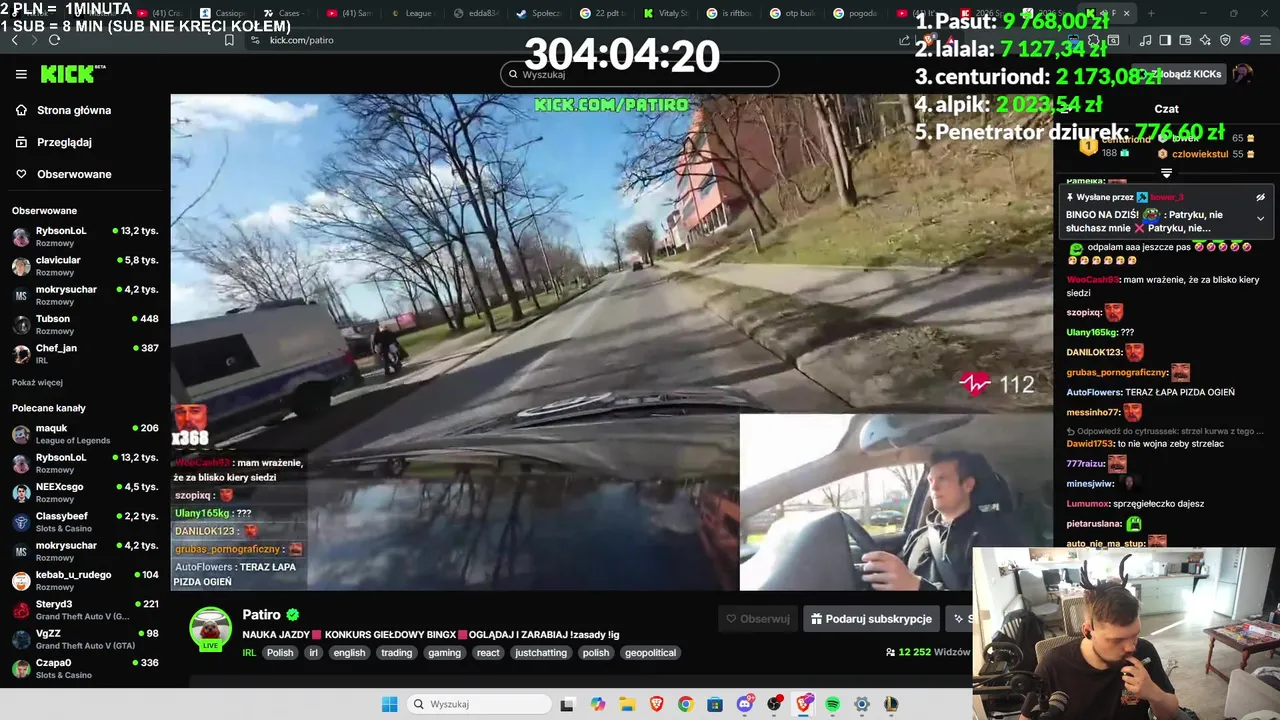Click the Windows taskbar search box

click(x=480, y=704)
